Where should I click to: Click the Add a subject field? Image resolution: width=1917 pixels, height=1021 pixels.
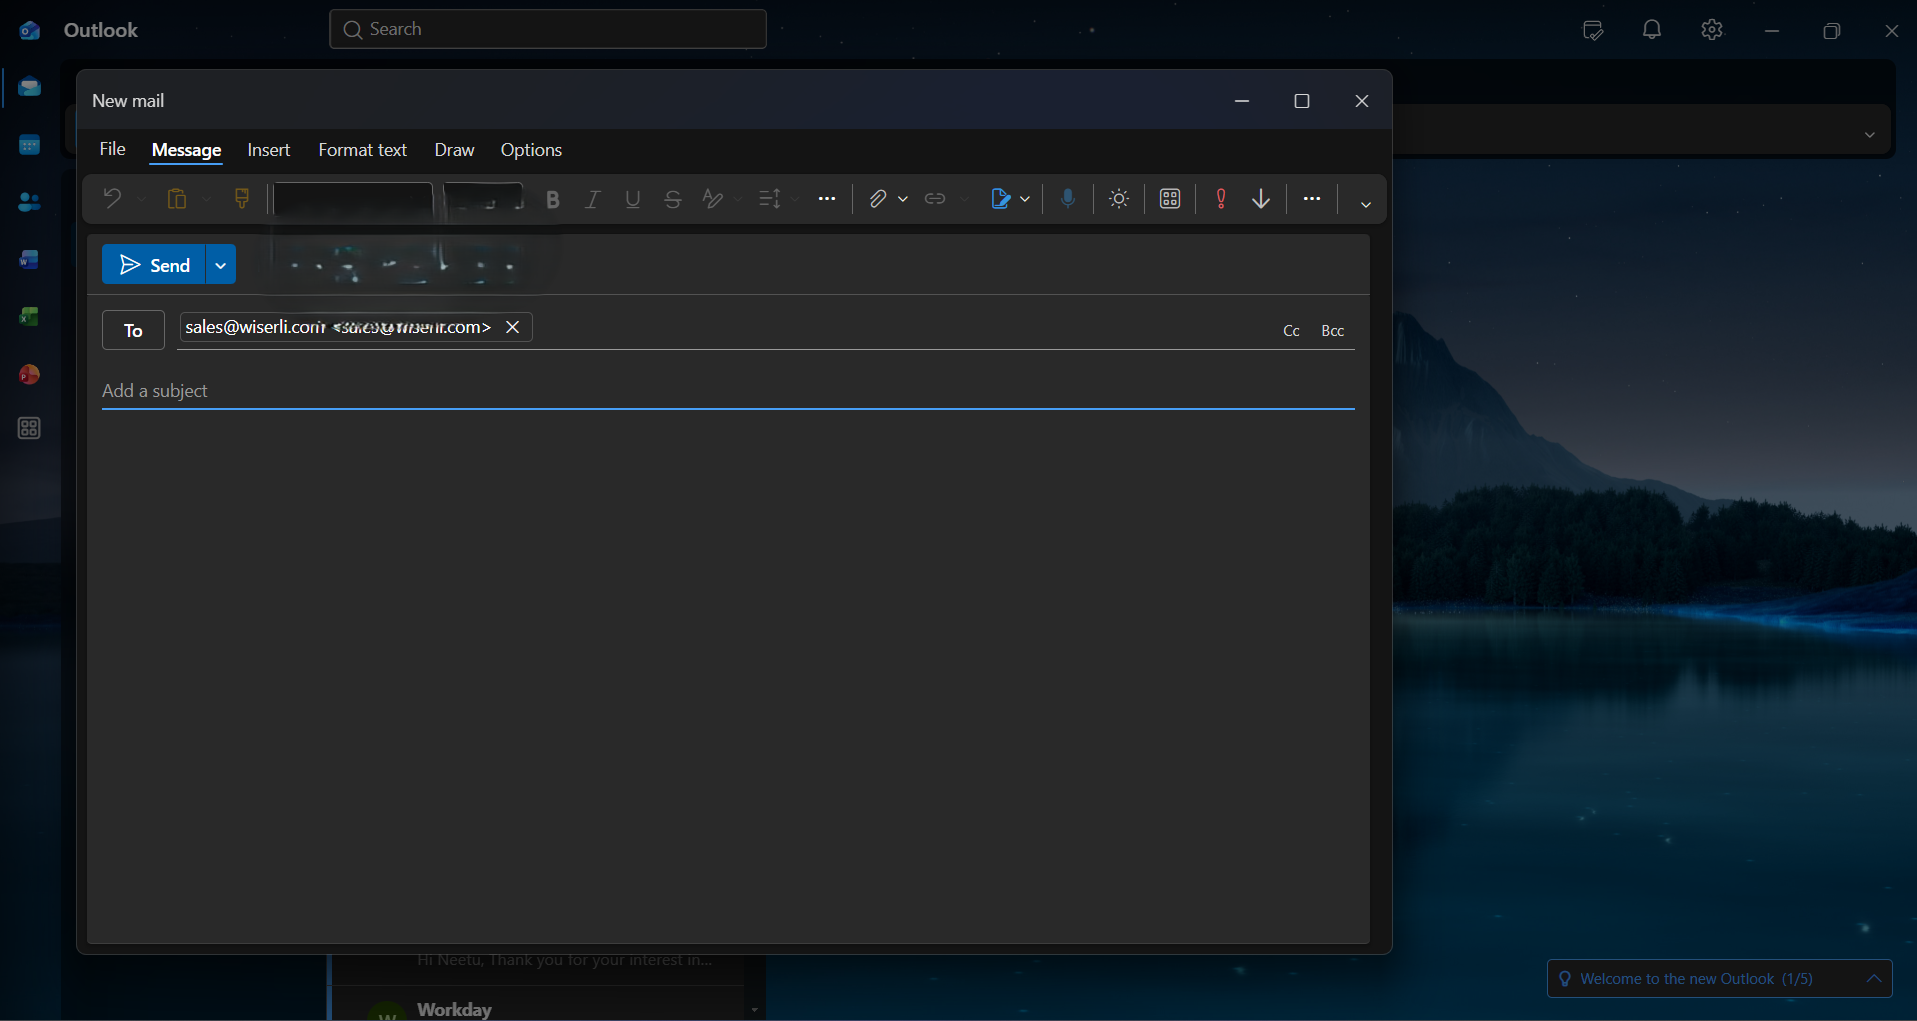728,391
